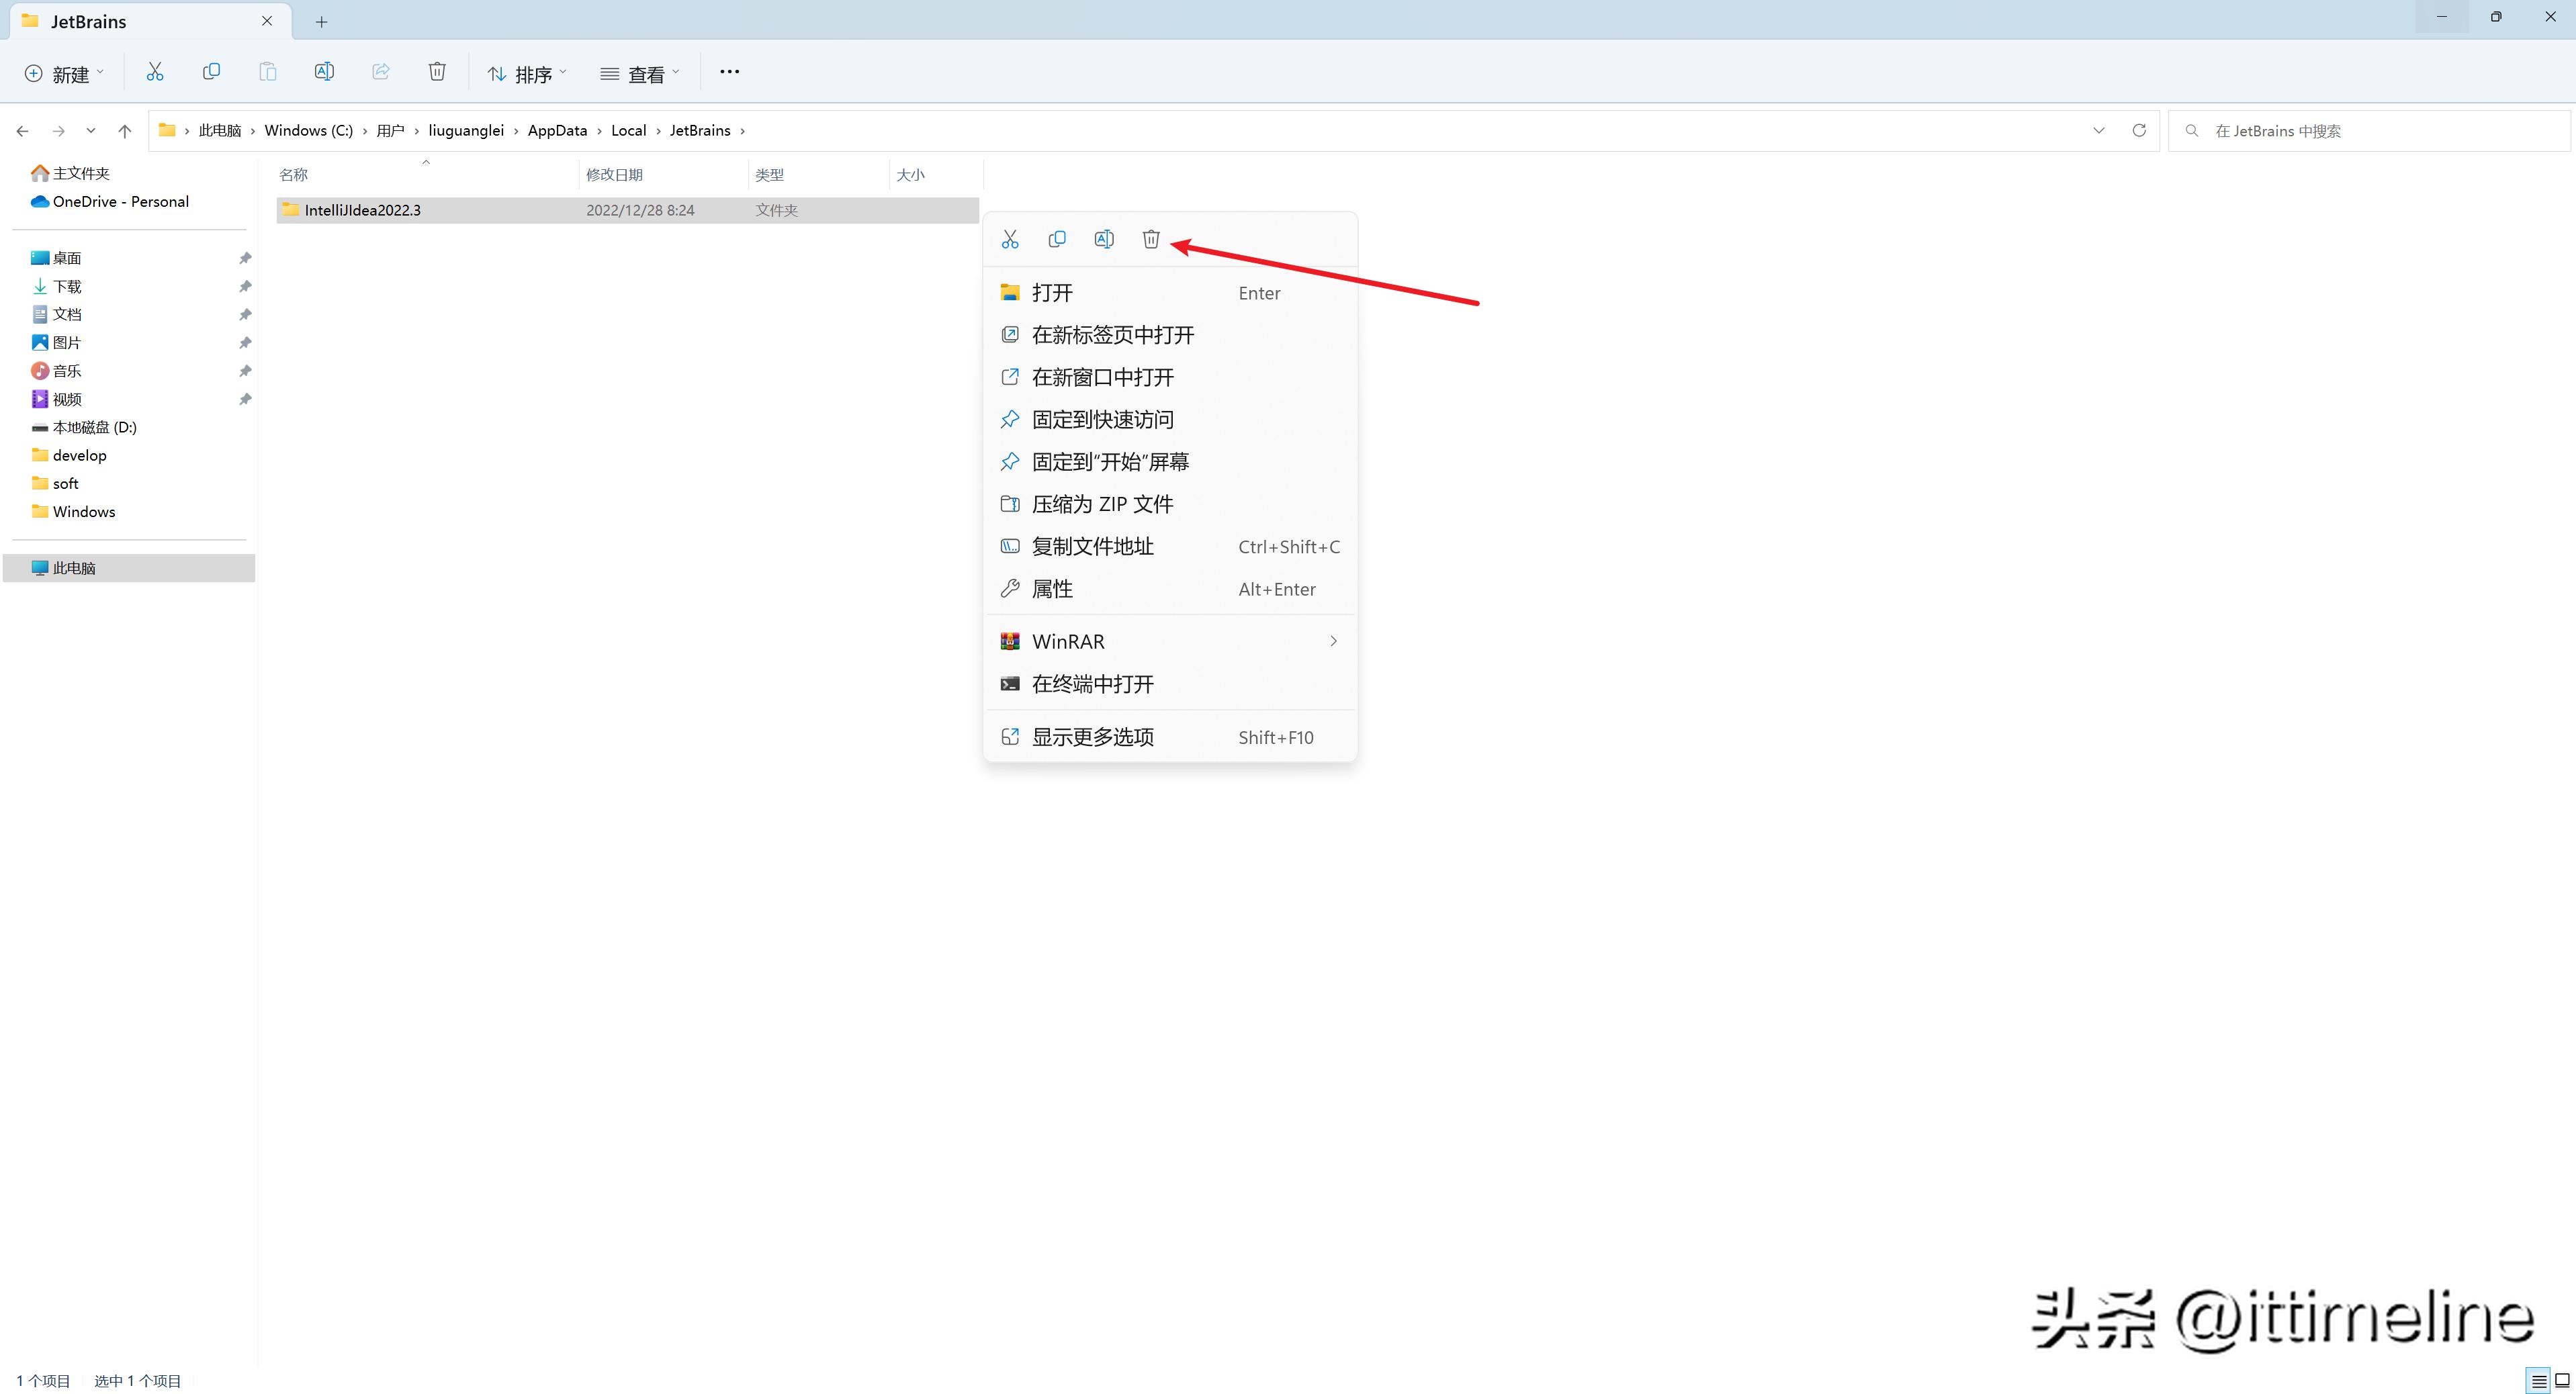Image resolution: width=2576 pixels, height=1394 pixels.
Task: Select 此电脑 in the navigation pane
Action: (x=128, y=568)
